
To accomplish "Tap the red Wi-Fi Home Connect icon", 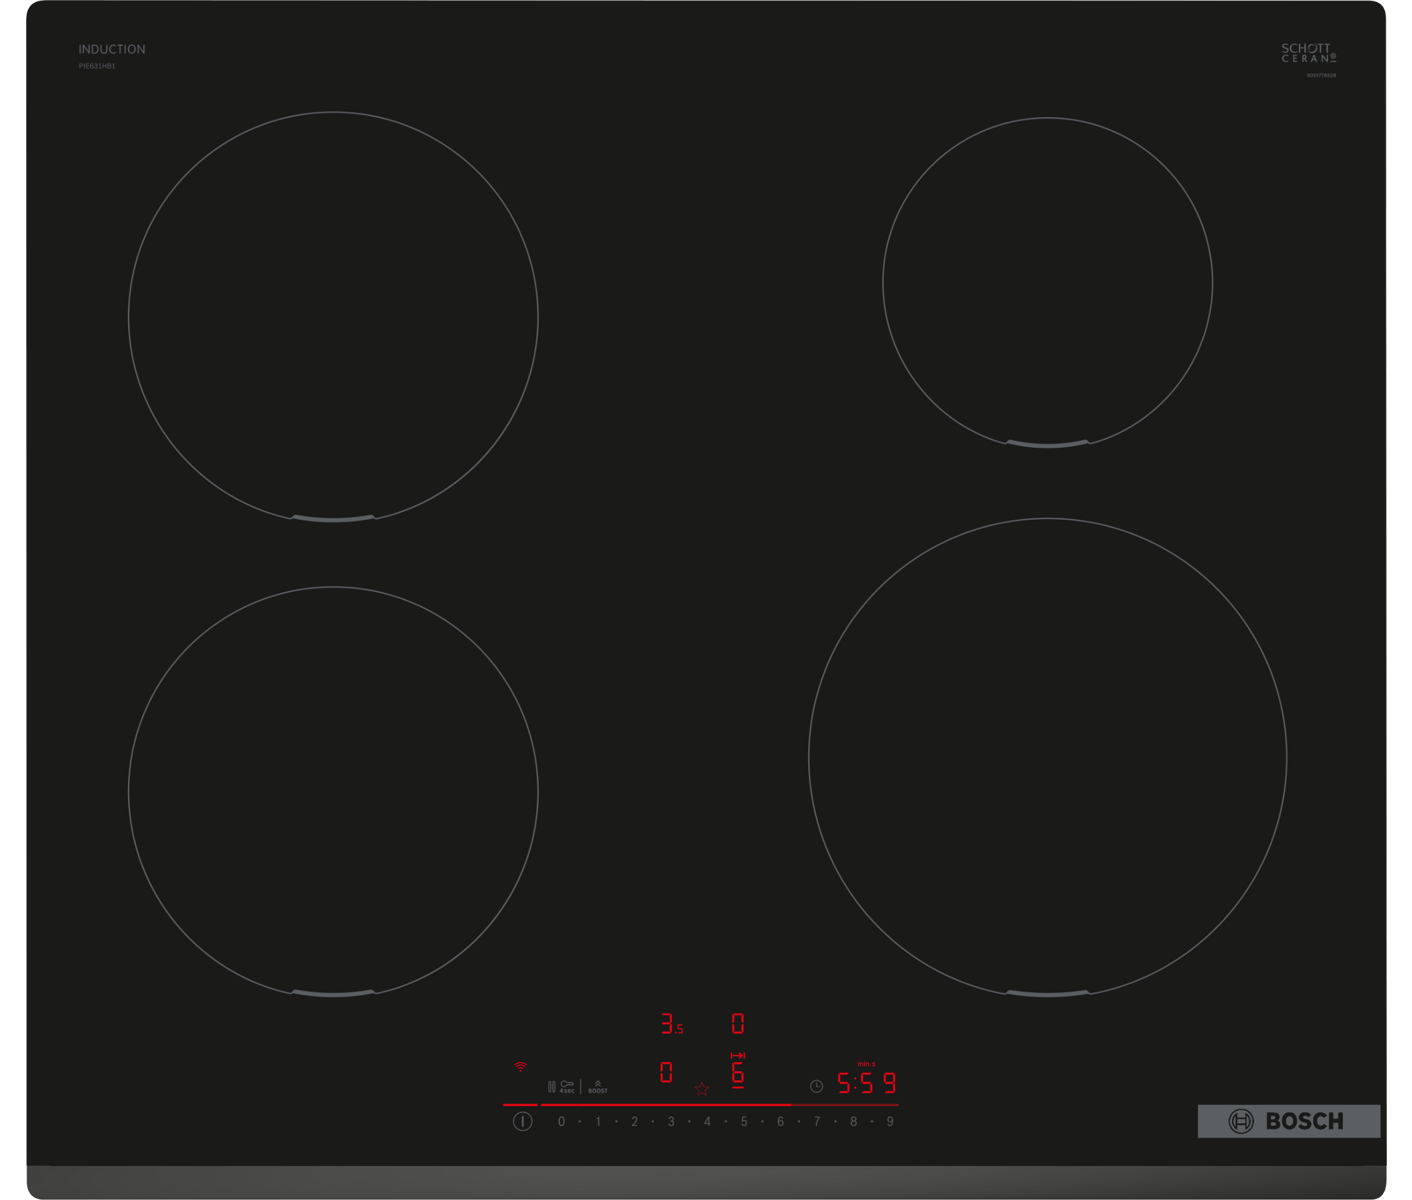I will point(520,1067).
